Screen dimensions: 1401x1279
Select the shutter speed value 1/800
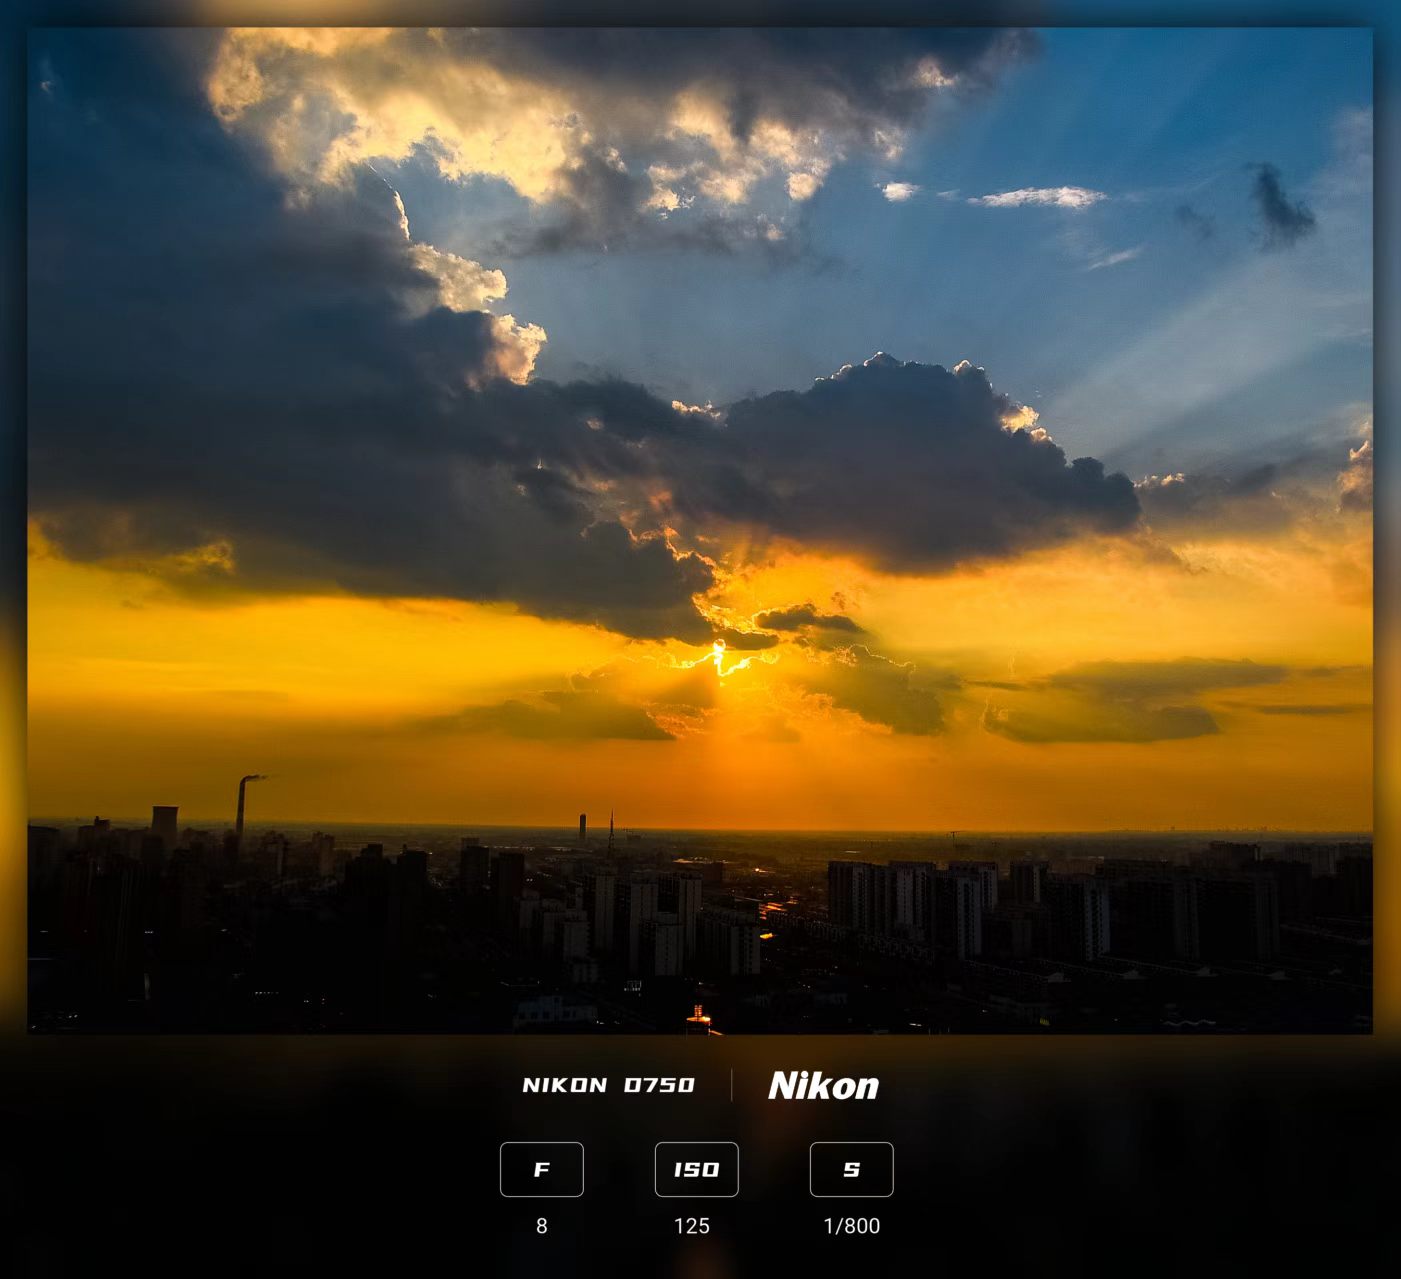pyautogui.click(x=852, y=1226)
